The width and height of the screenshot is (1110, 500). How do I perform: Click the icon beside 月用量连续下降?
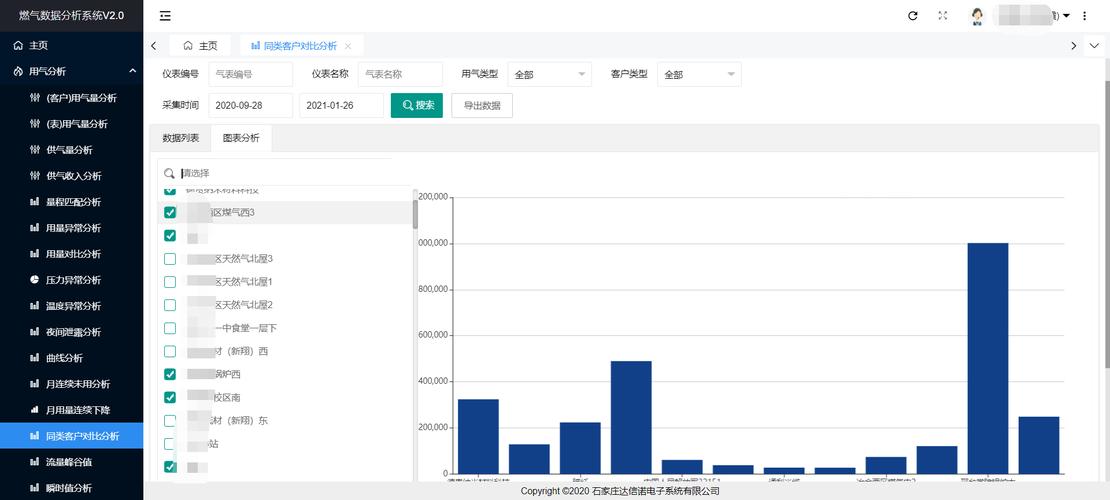[34, 410]
